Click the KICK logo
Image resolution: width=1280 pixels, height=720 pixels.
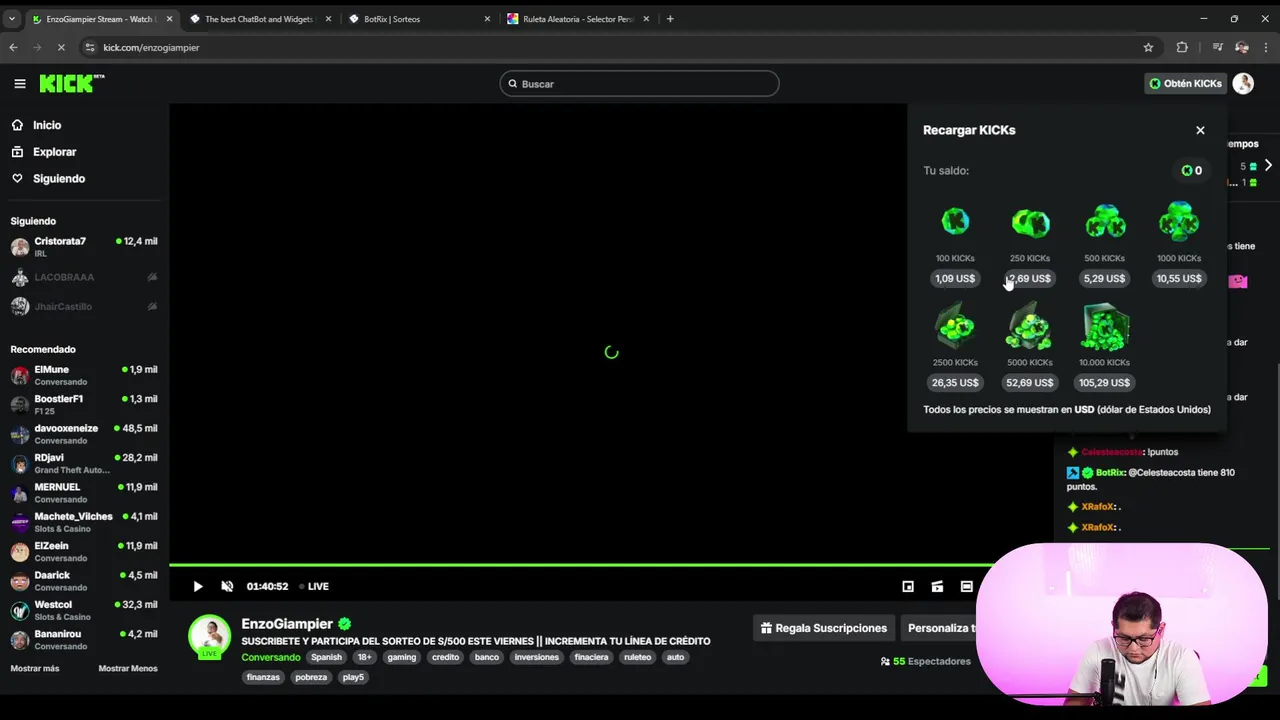(71, 83)
